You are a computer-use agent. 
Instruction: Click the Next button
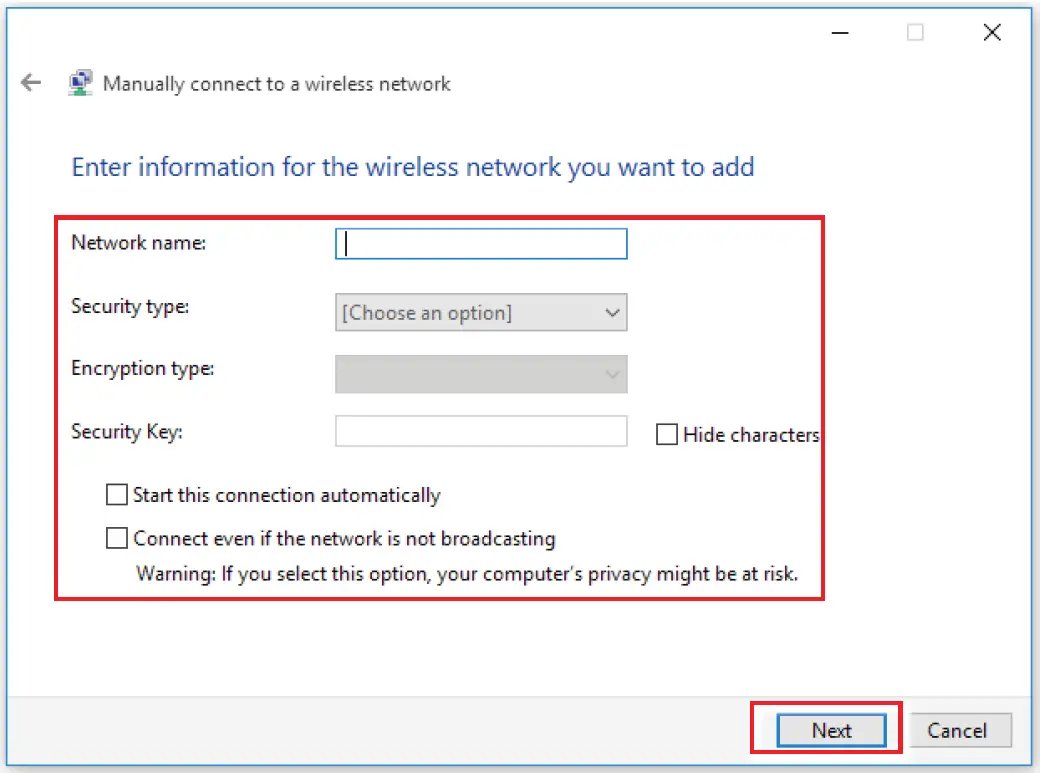click(x=831, y=730)
